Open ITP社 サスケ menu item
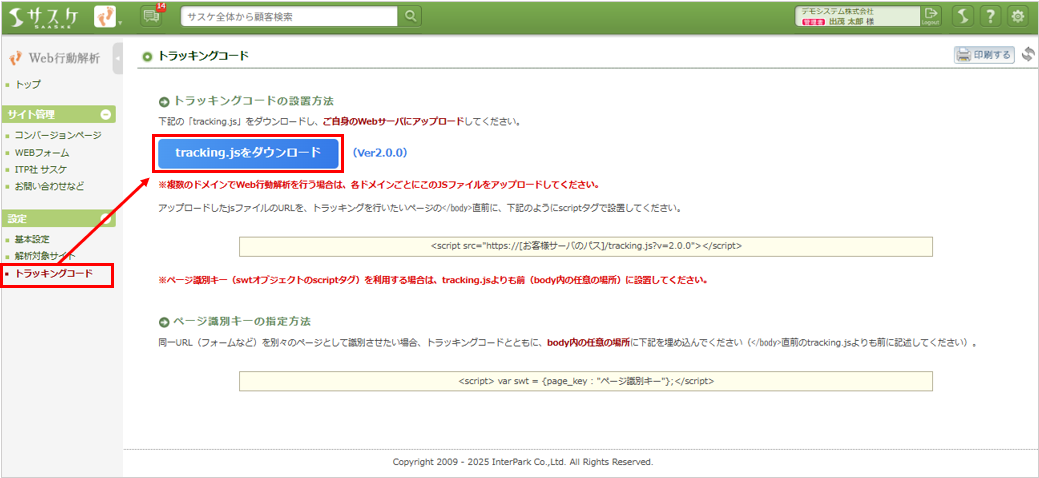1039x478 pixels. 40,169
